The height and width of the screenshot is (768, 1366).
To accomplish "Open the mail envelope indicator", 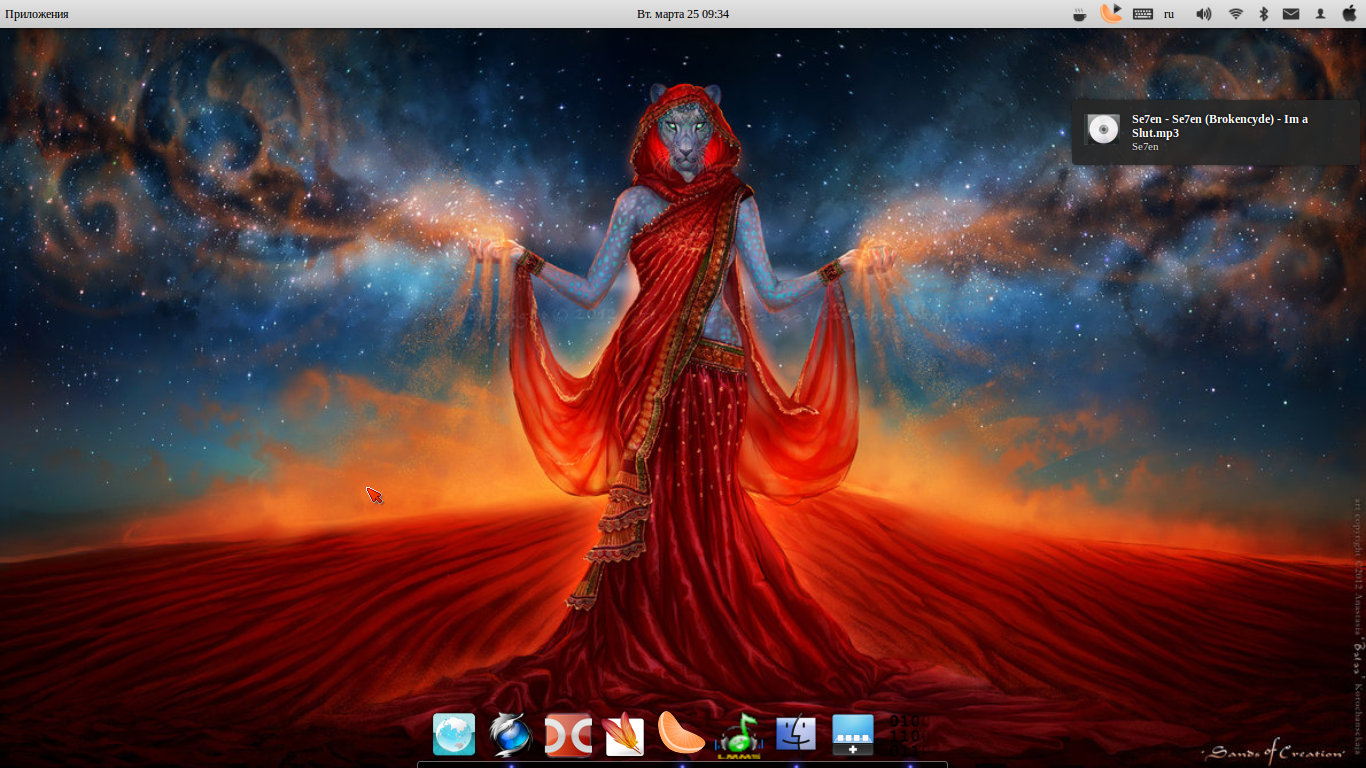I will tap(1291, 14).
